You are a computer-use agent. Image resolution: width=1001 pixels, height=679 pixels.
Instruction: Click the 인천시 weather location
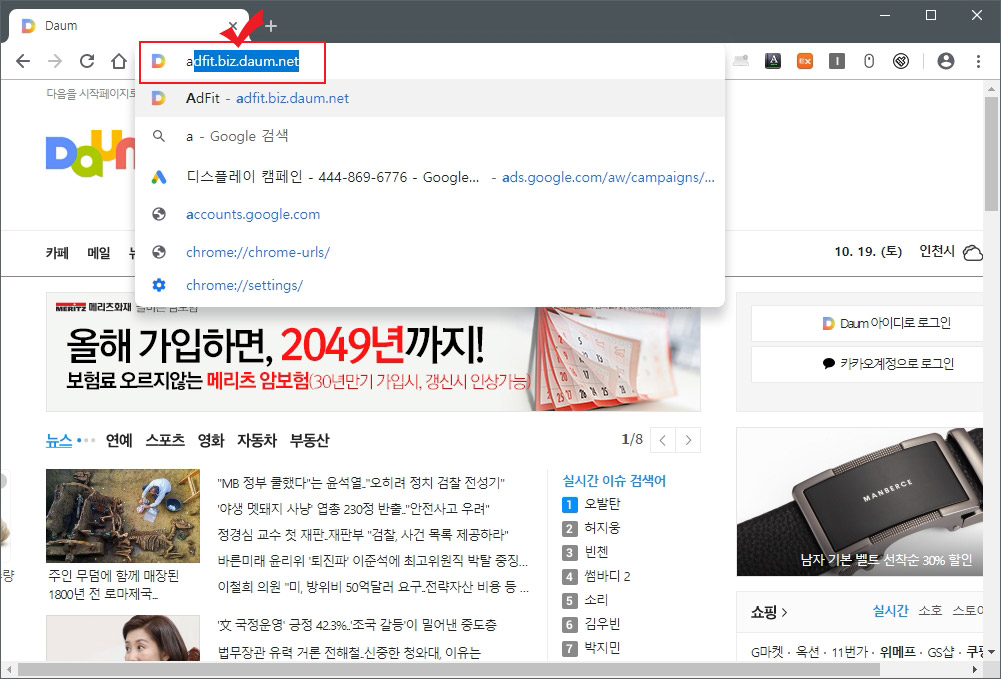(937, 251)
